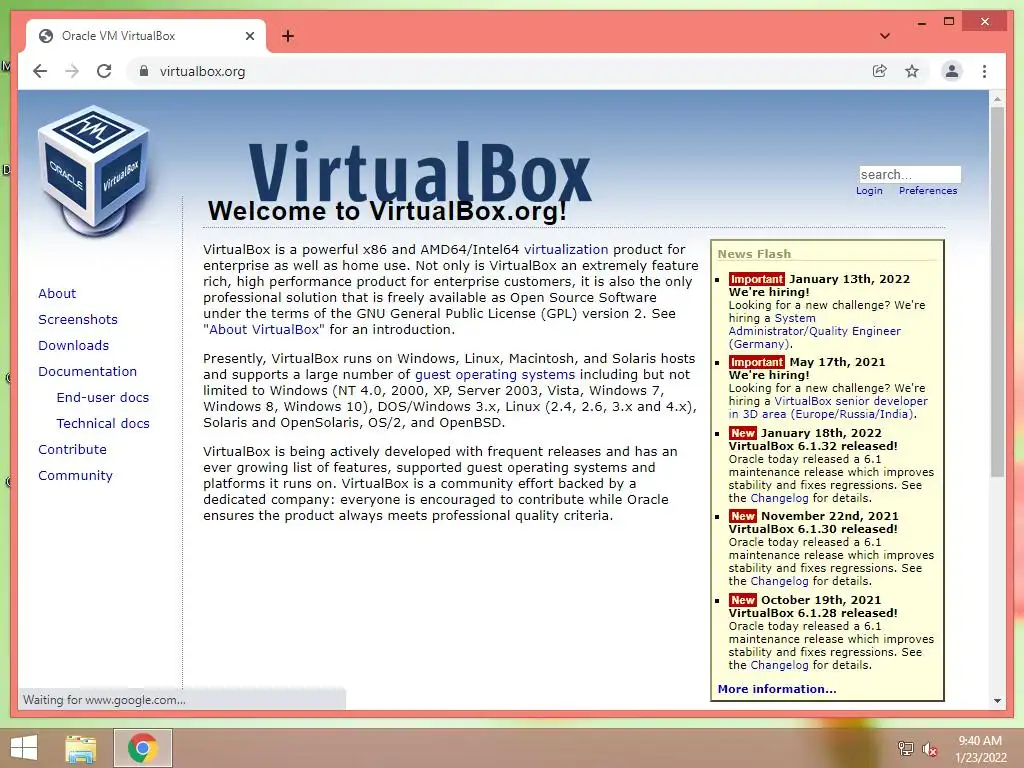Screen dimensions: 1024x768
Task: Click the page scrollbar down arrow
Action: (x=997, y=701)
